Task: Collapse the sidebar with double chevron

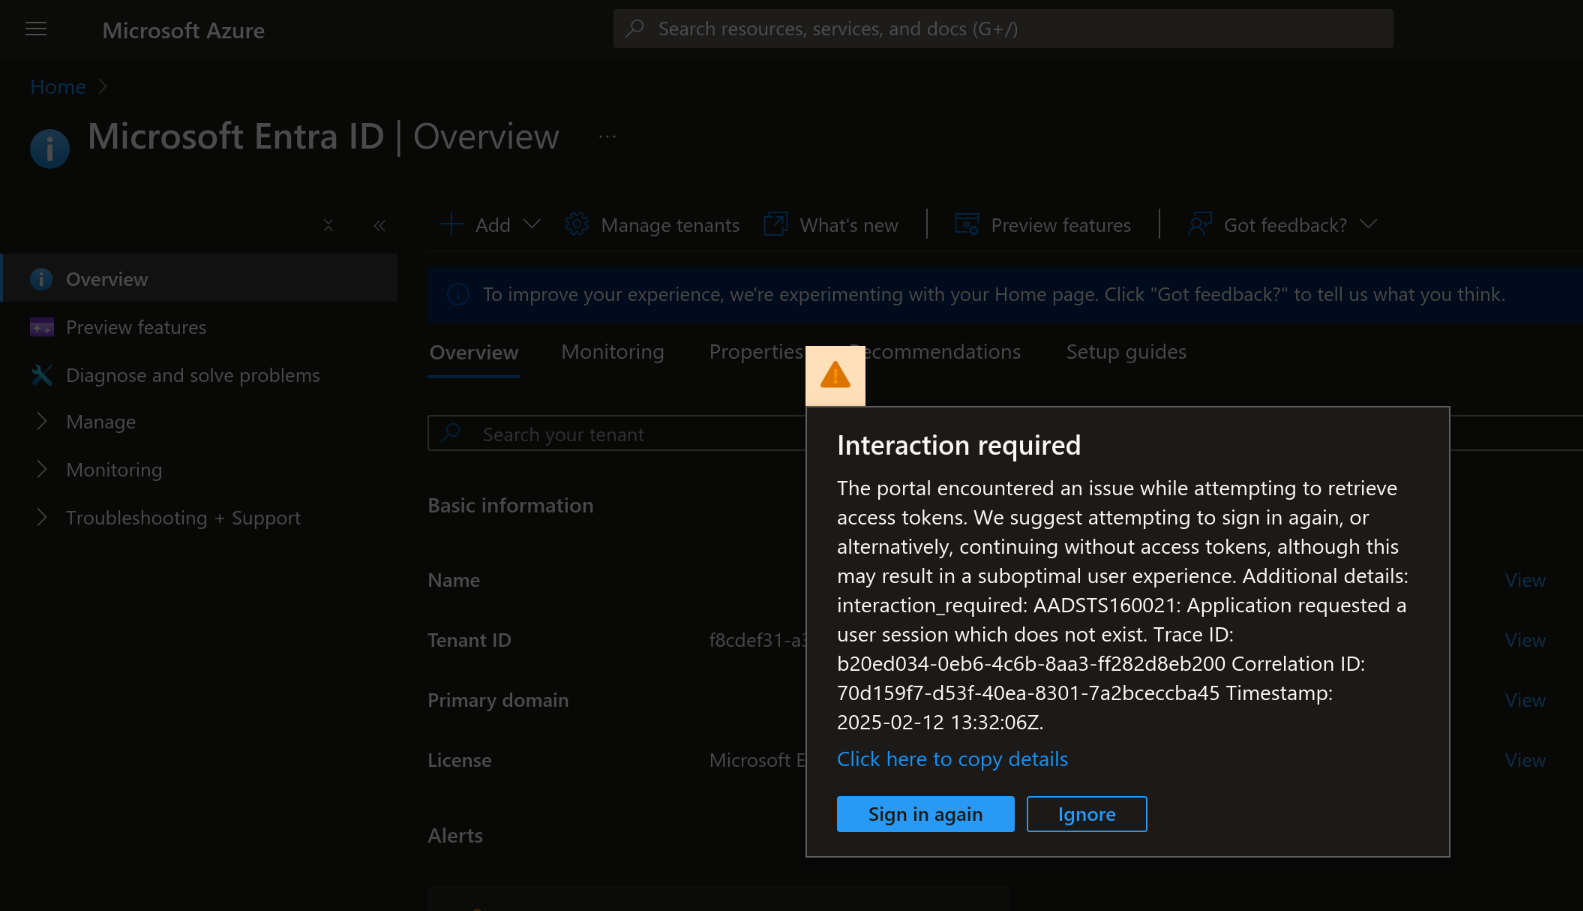Action: pos(380,226)
